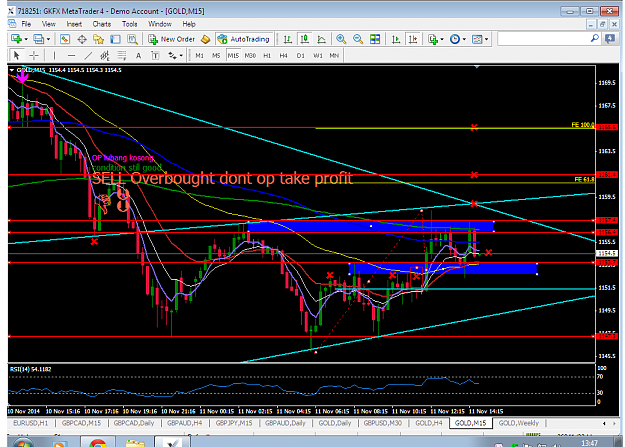Screen dimensions: 625x447
Task: Select the text label tool
Action: click(x=155, y=56)
